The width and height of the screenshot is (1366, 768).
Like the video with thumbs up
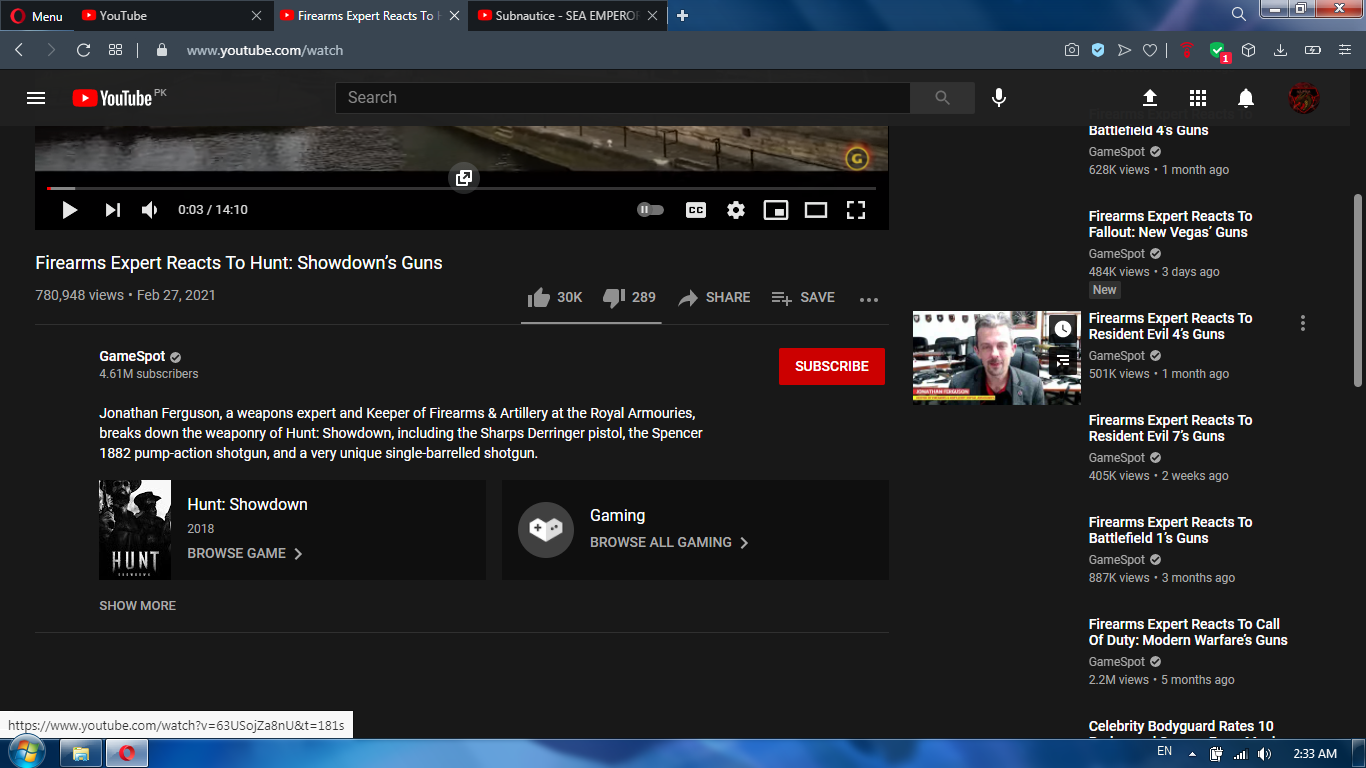555,297
